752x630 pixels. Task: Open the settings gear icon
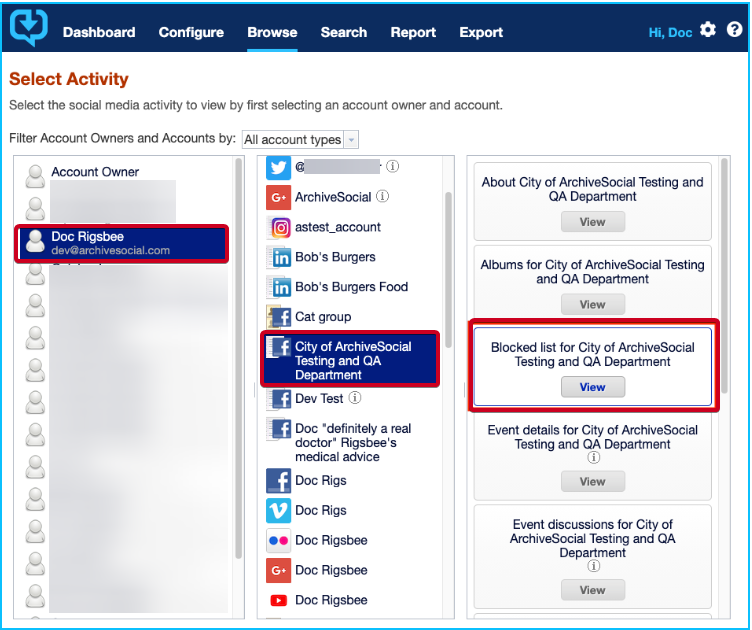[x=708, y=30]
